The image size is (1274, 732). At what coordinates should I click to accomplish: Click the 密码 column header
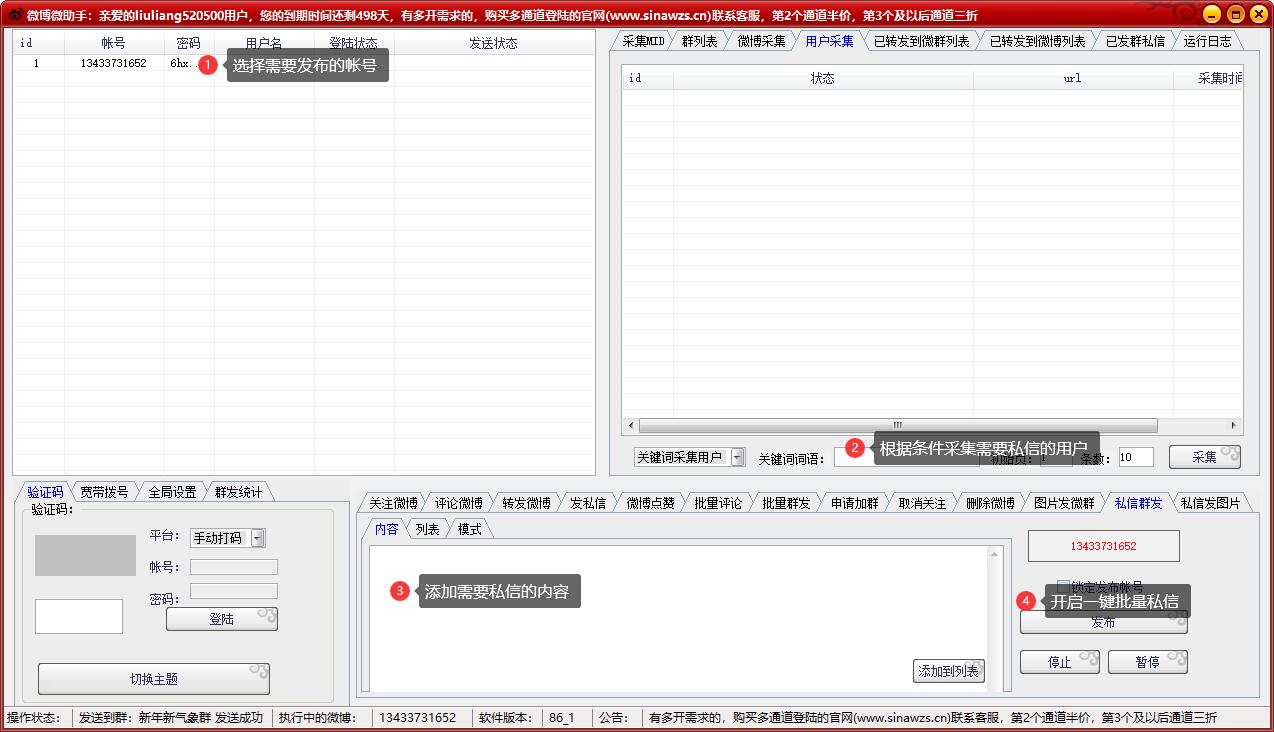pyautogui.click(x=189, y=43)
